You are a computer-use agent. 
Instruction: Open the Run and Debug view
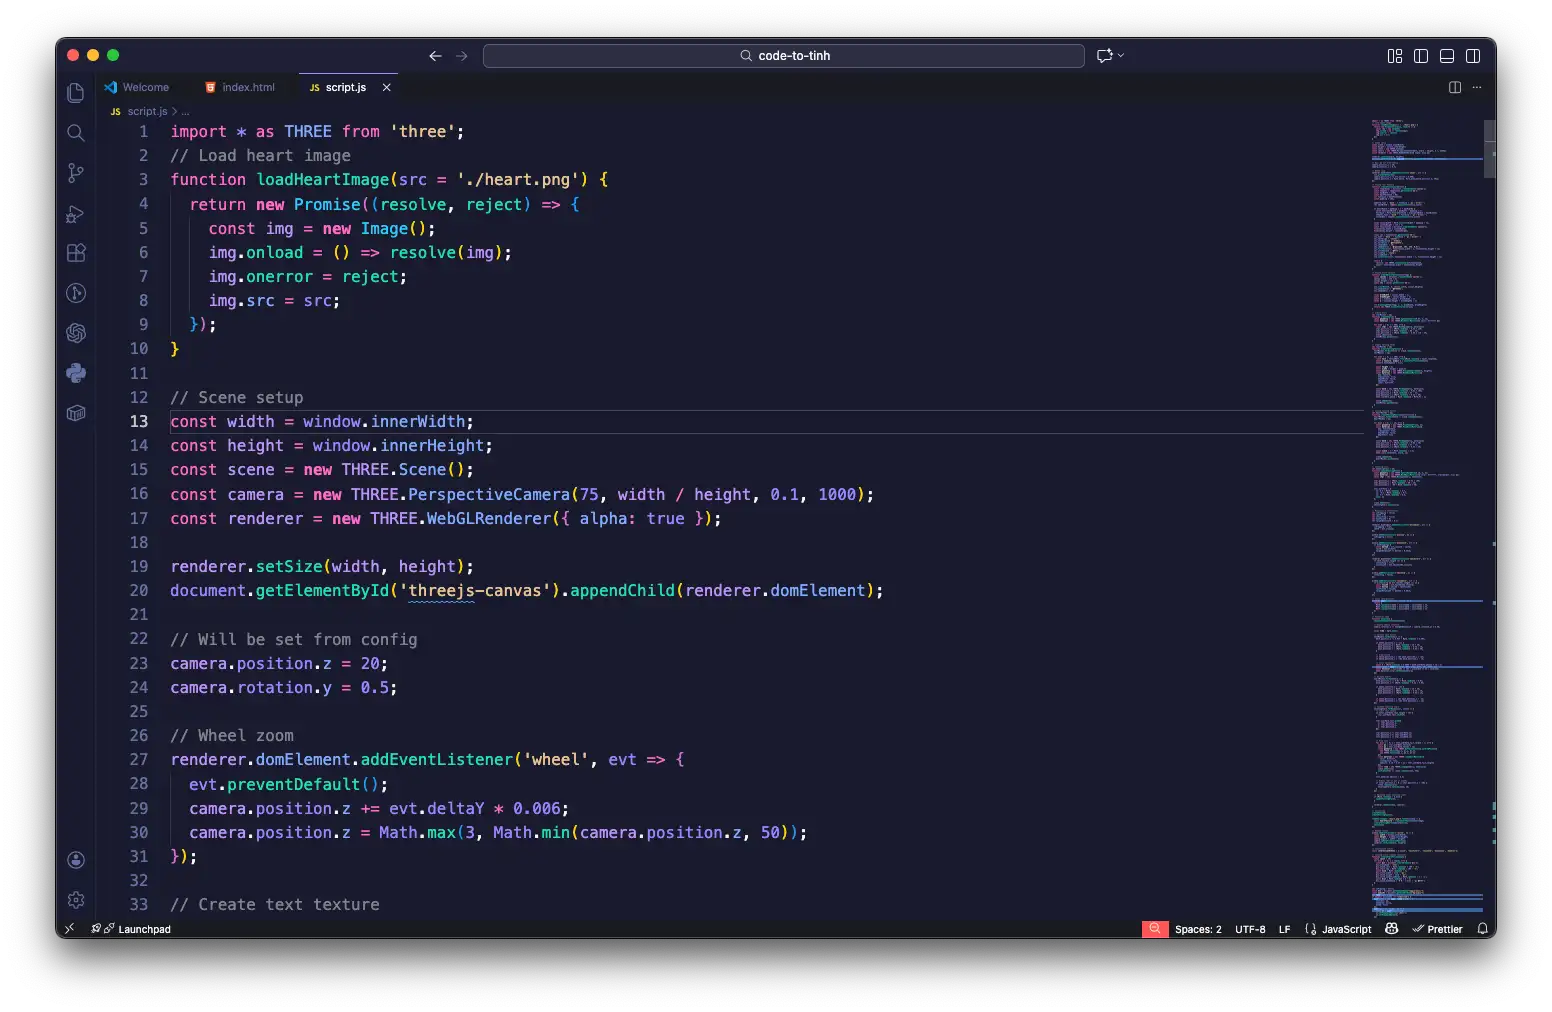[x=76, y=214]
